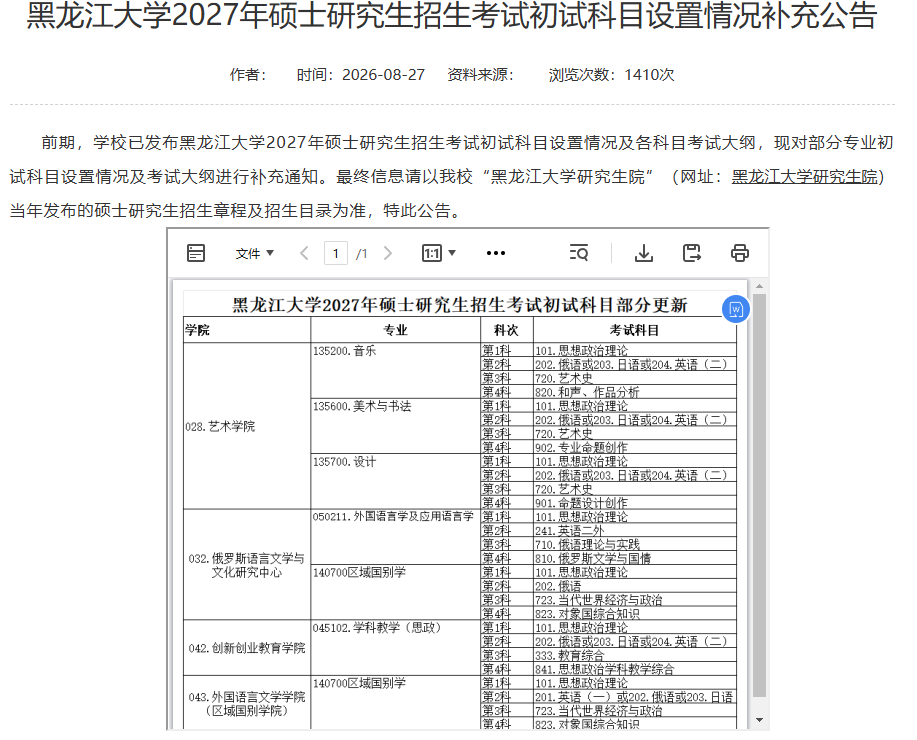Click the 浏览次数: 1410次 view count
The width and height of the screenshot is (917, 740).
[x=611, y=75]
